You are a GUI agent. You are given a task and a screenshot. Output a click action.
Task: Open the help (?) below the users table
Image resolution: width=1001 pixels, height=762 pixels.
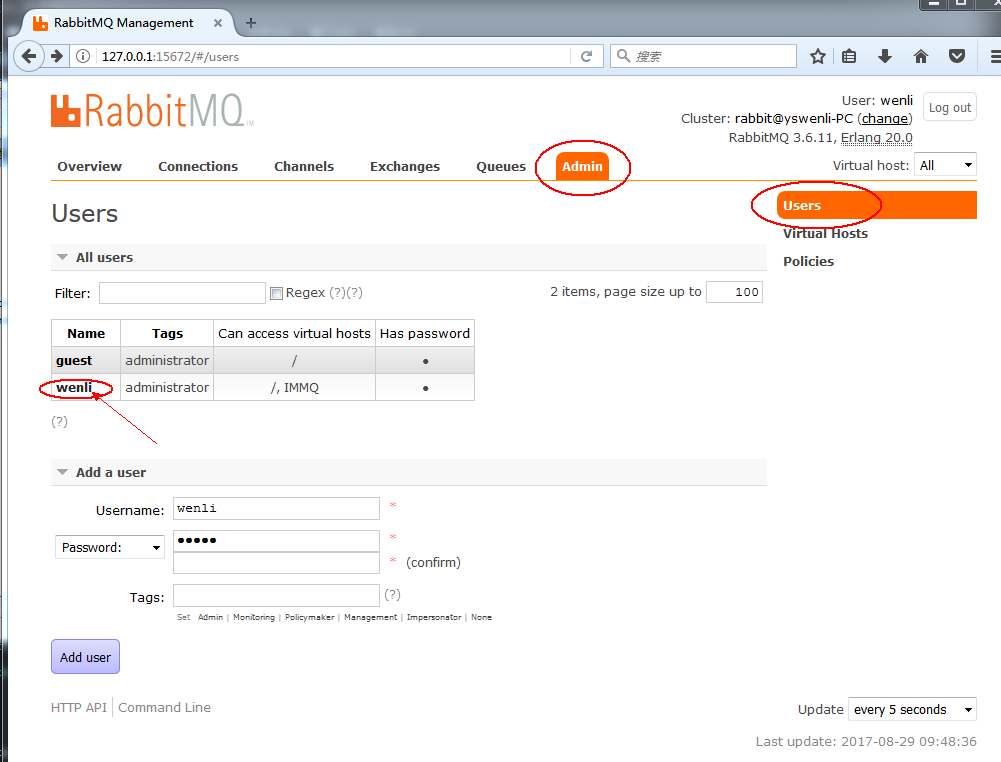[x=59, y=421]
